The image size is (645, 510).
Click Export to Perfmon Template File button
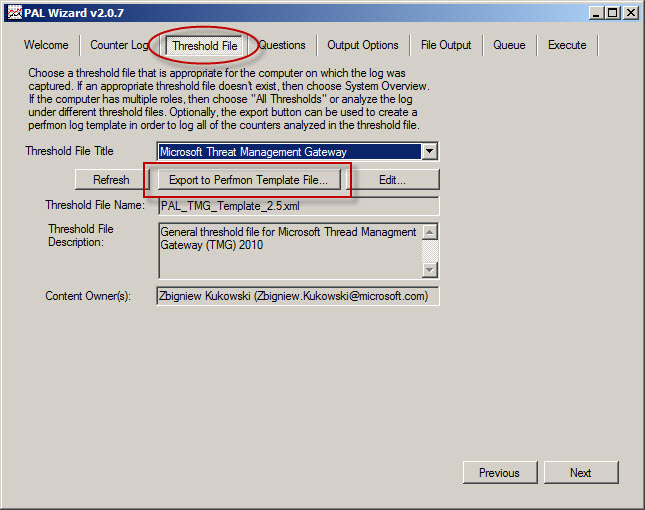coord(248,180)
